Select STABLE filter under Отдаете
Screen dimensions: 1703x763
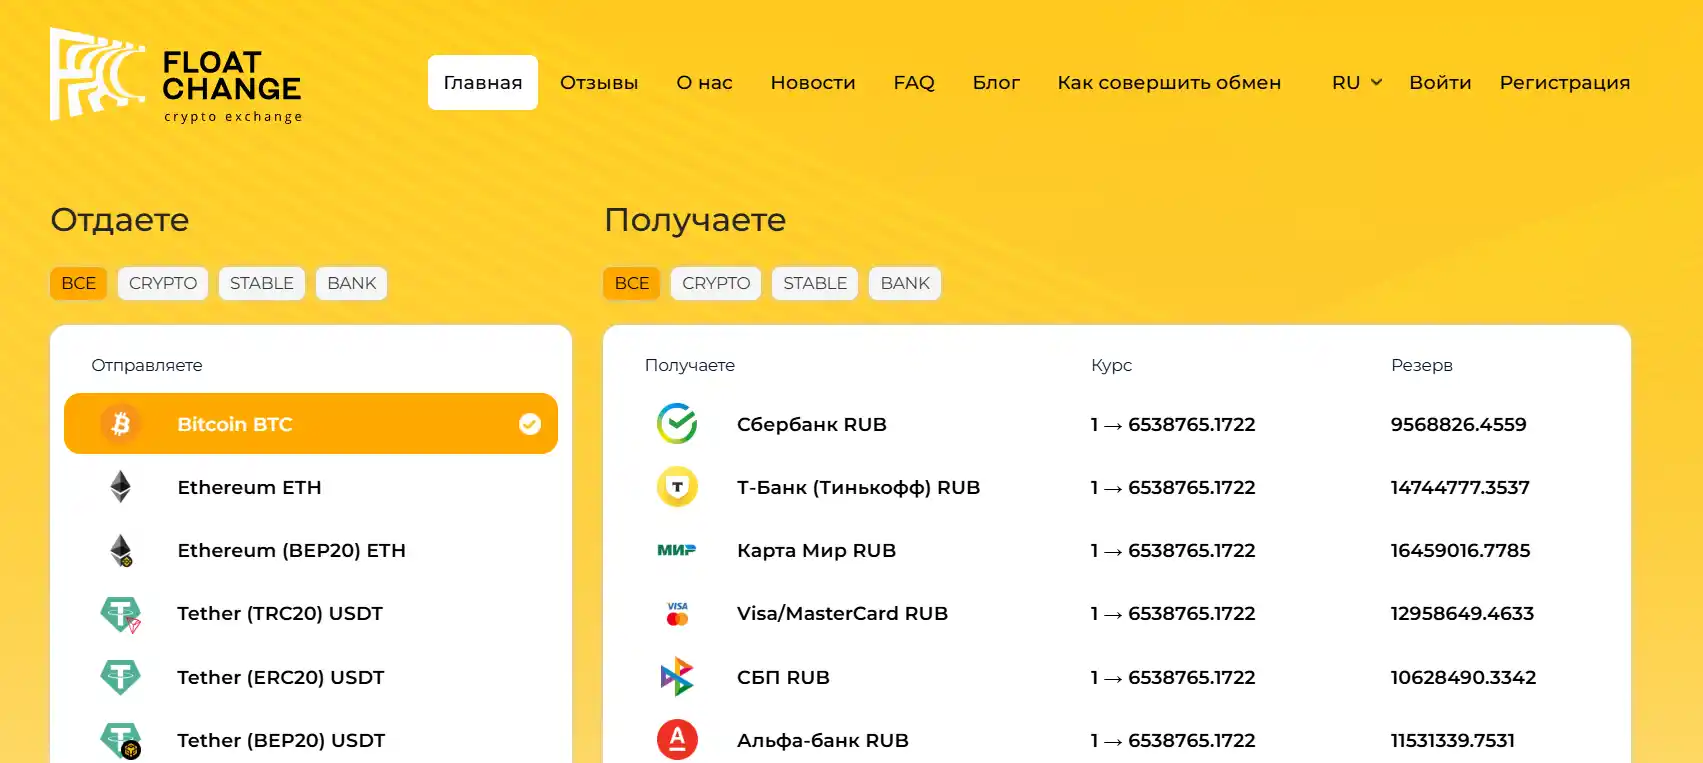(x=262, y=283)
